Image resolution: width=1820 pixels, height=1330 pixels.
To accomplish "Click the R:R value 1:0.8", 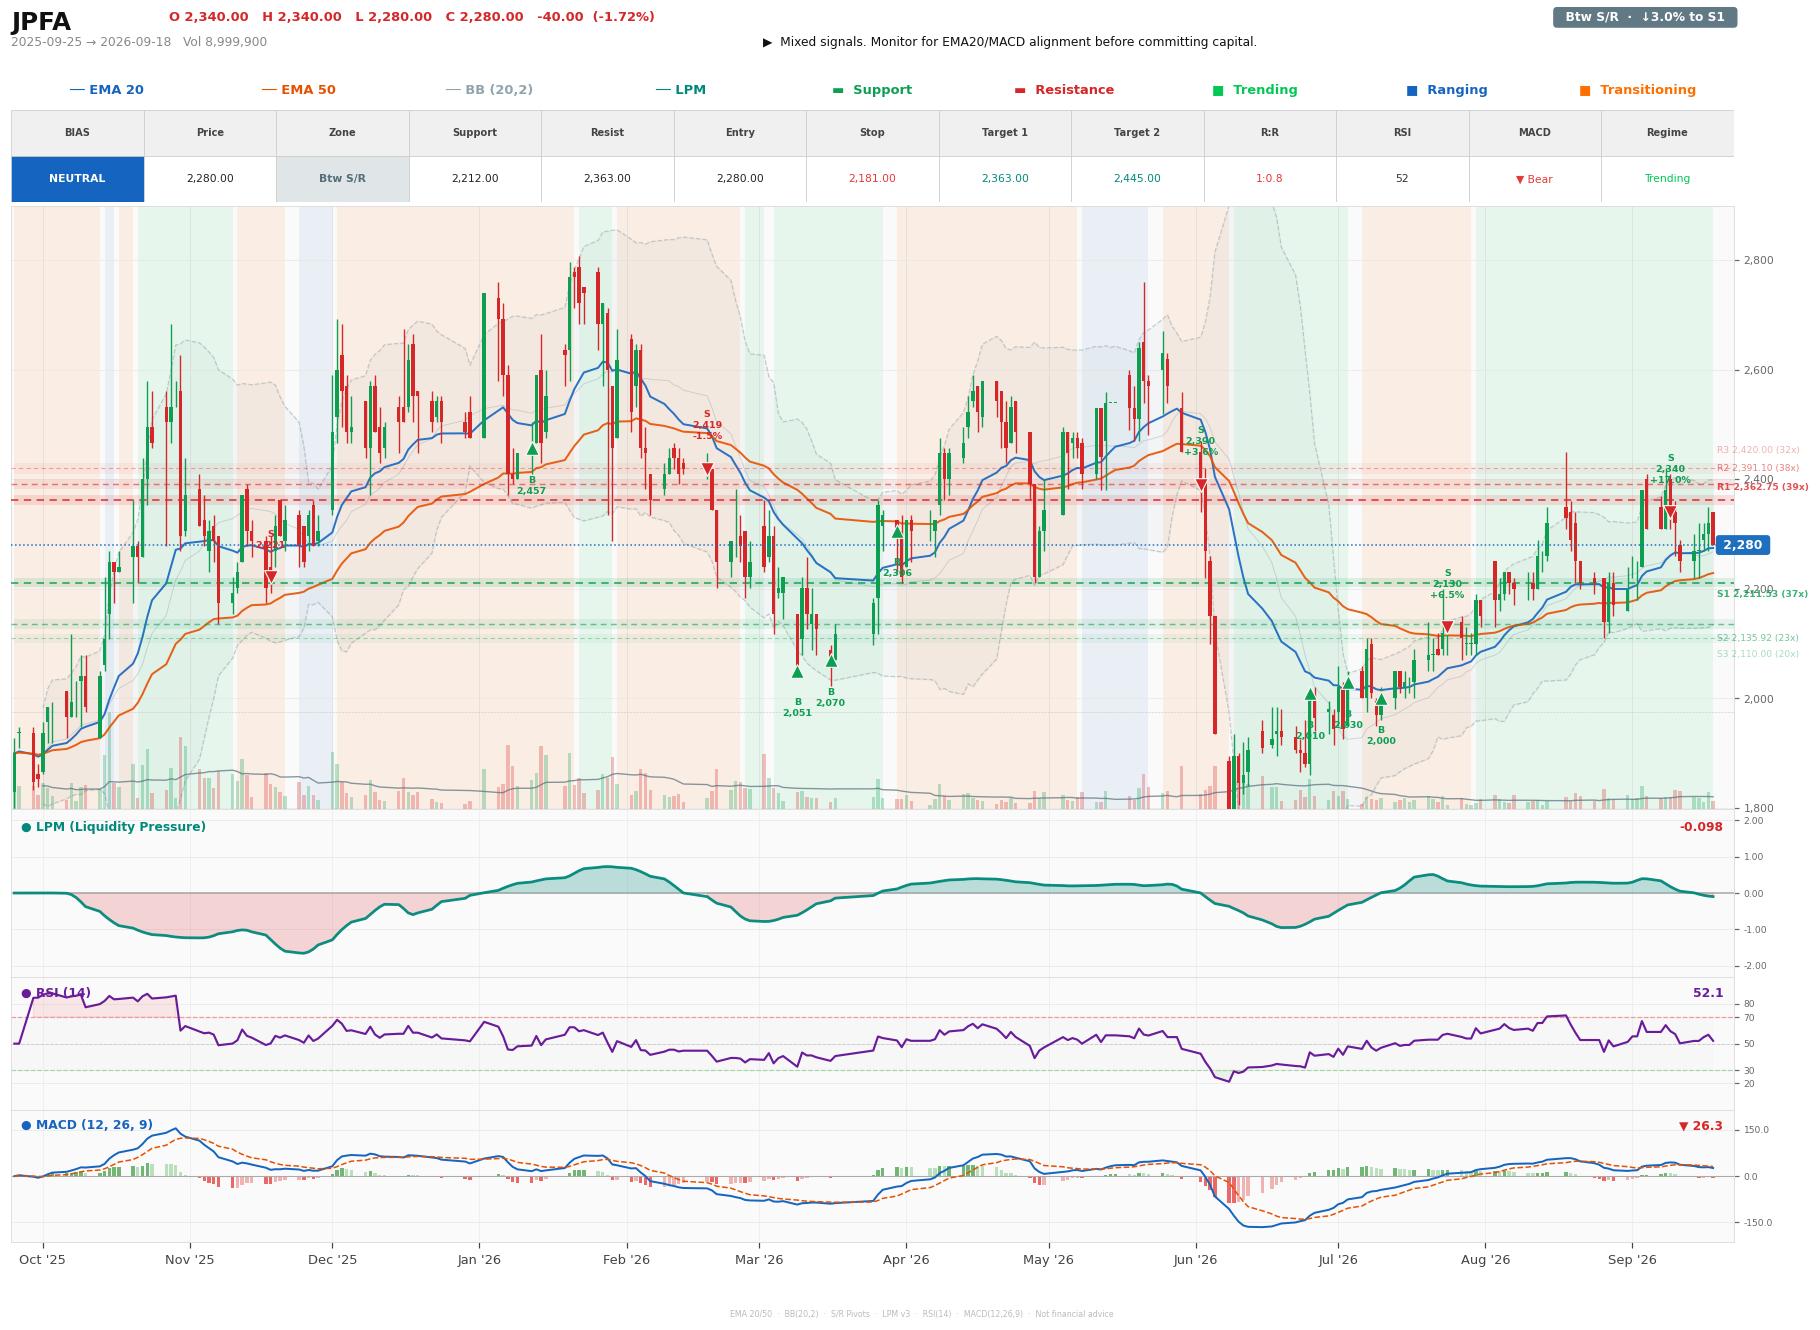I will [1270, 179].
